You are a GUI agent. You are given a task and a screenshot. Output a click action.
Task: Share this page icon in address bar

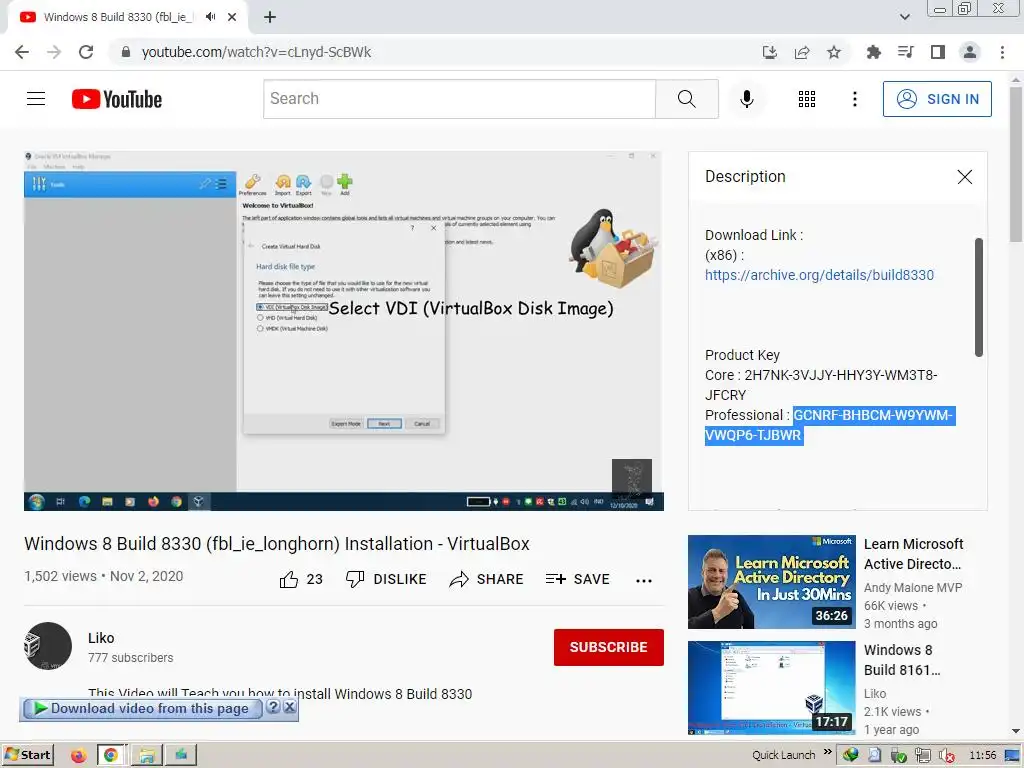(x=802, y=52)
